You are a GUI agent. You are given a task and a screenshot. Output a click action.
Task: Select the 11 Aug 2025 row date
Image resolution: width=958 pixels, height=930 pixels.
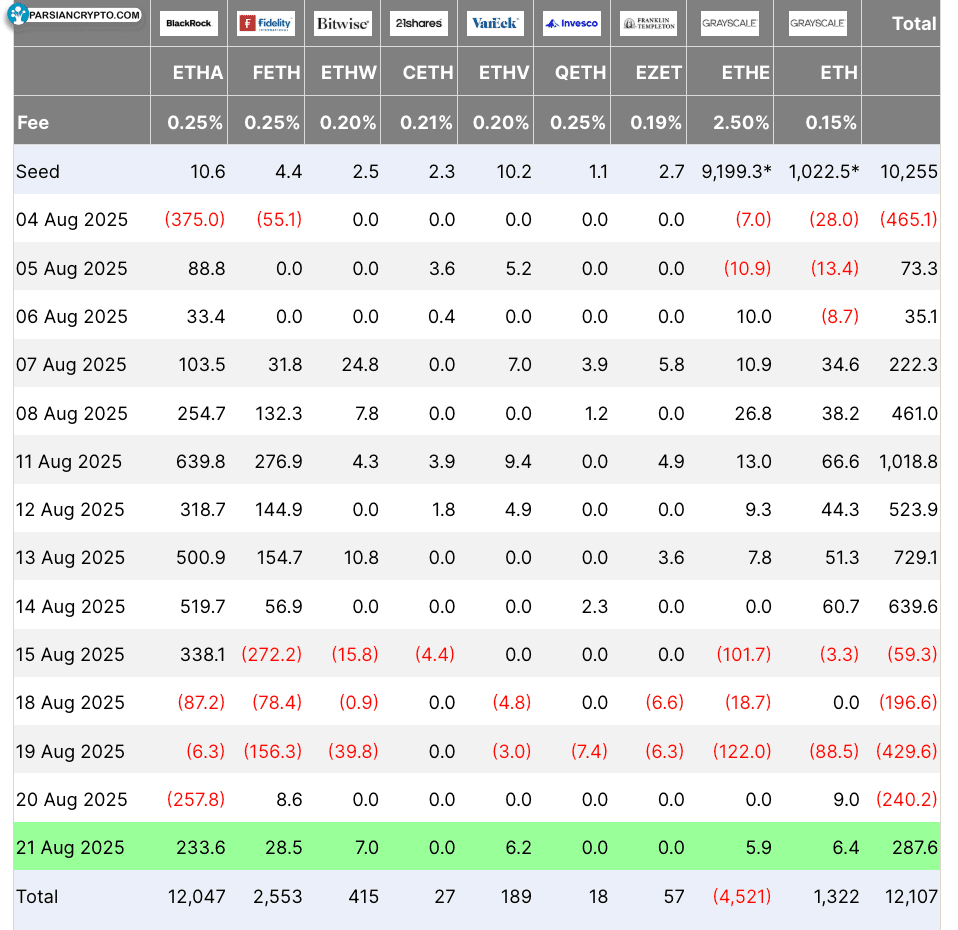(x=69, y=461)
